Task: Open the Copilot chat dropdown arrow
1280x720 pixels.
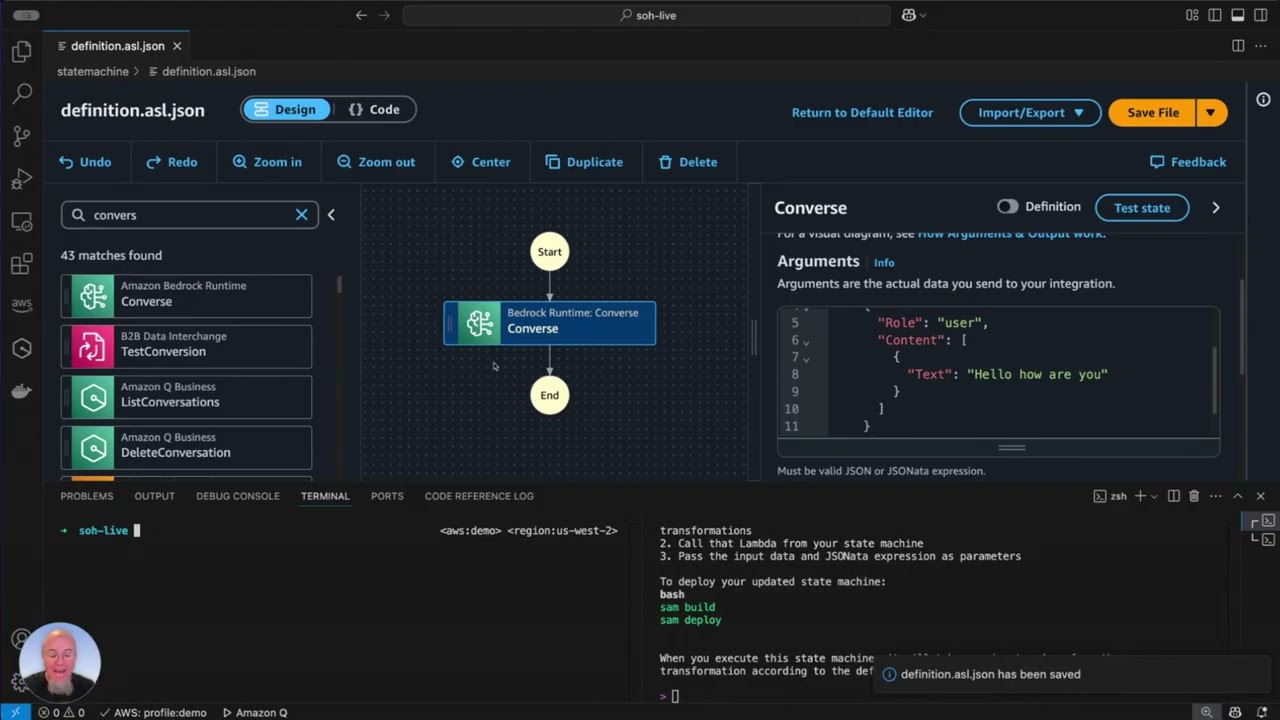Action: pos(922,15)
